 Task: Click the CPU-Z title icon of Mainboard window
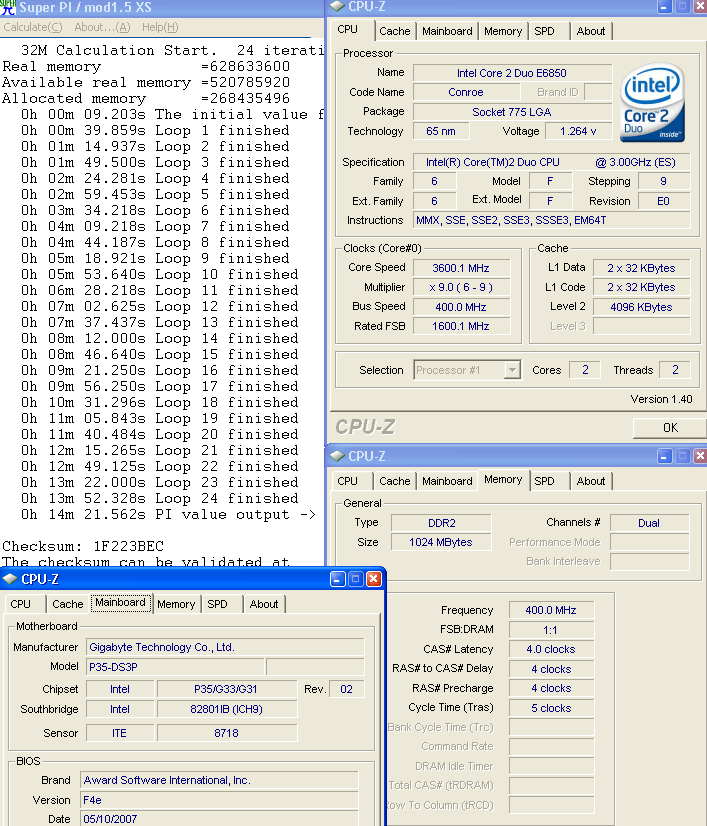(9, 579)
